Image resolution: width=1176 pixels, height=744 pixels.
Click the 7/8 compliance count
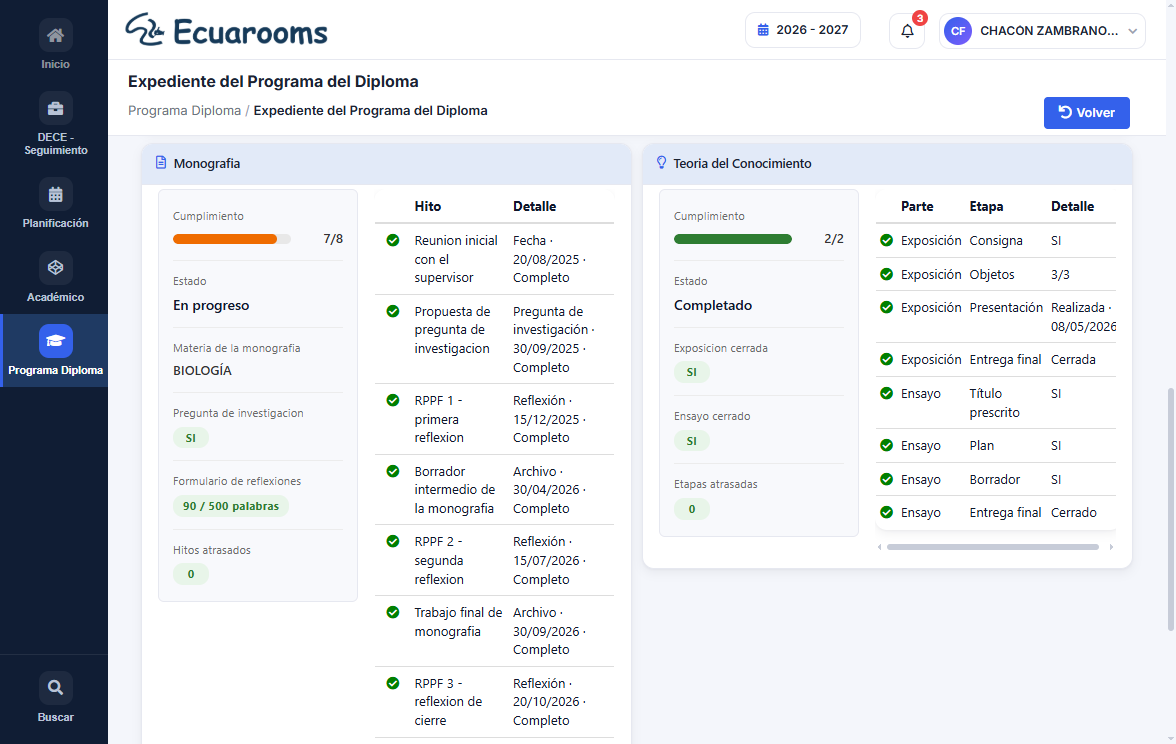click(333, 239)
